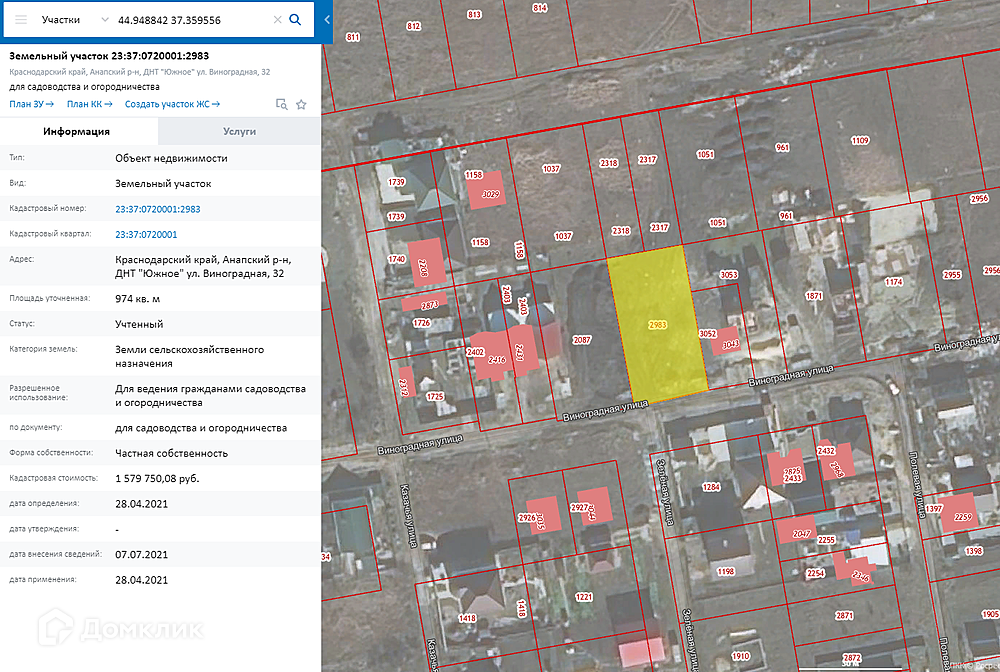Add parcel to favorites with star icon
The width and height of the screenshot is (1000, 672).
(x=301, y=104)
